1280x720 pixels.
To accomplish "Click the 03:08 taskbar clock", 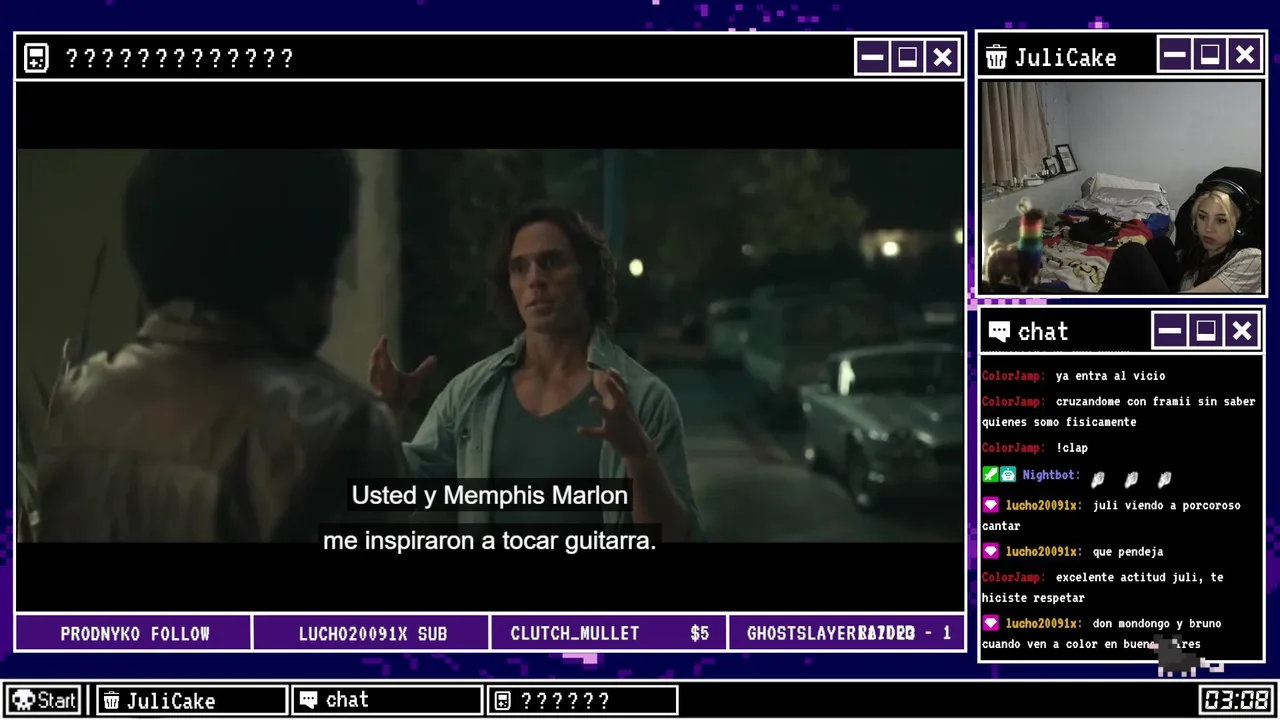I will click(1236, 700).
